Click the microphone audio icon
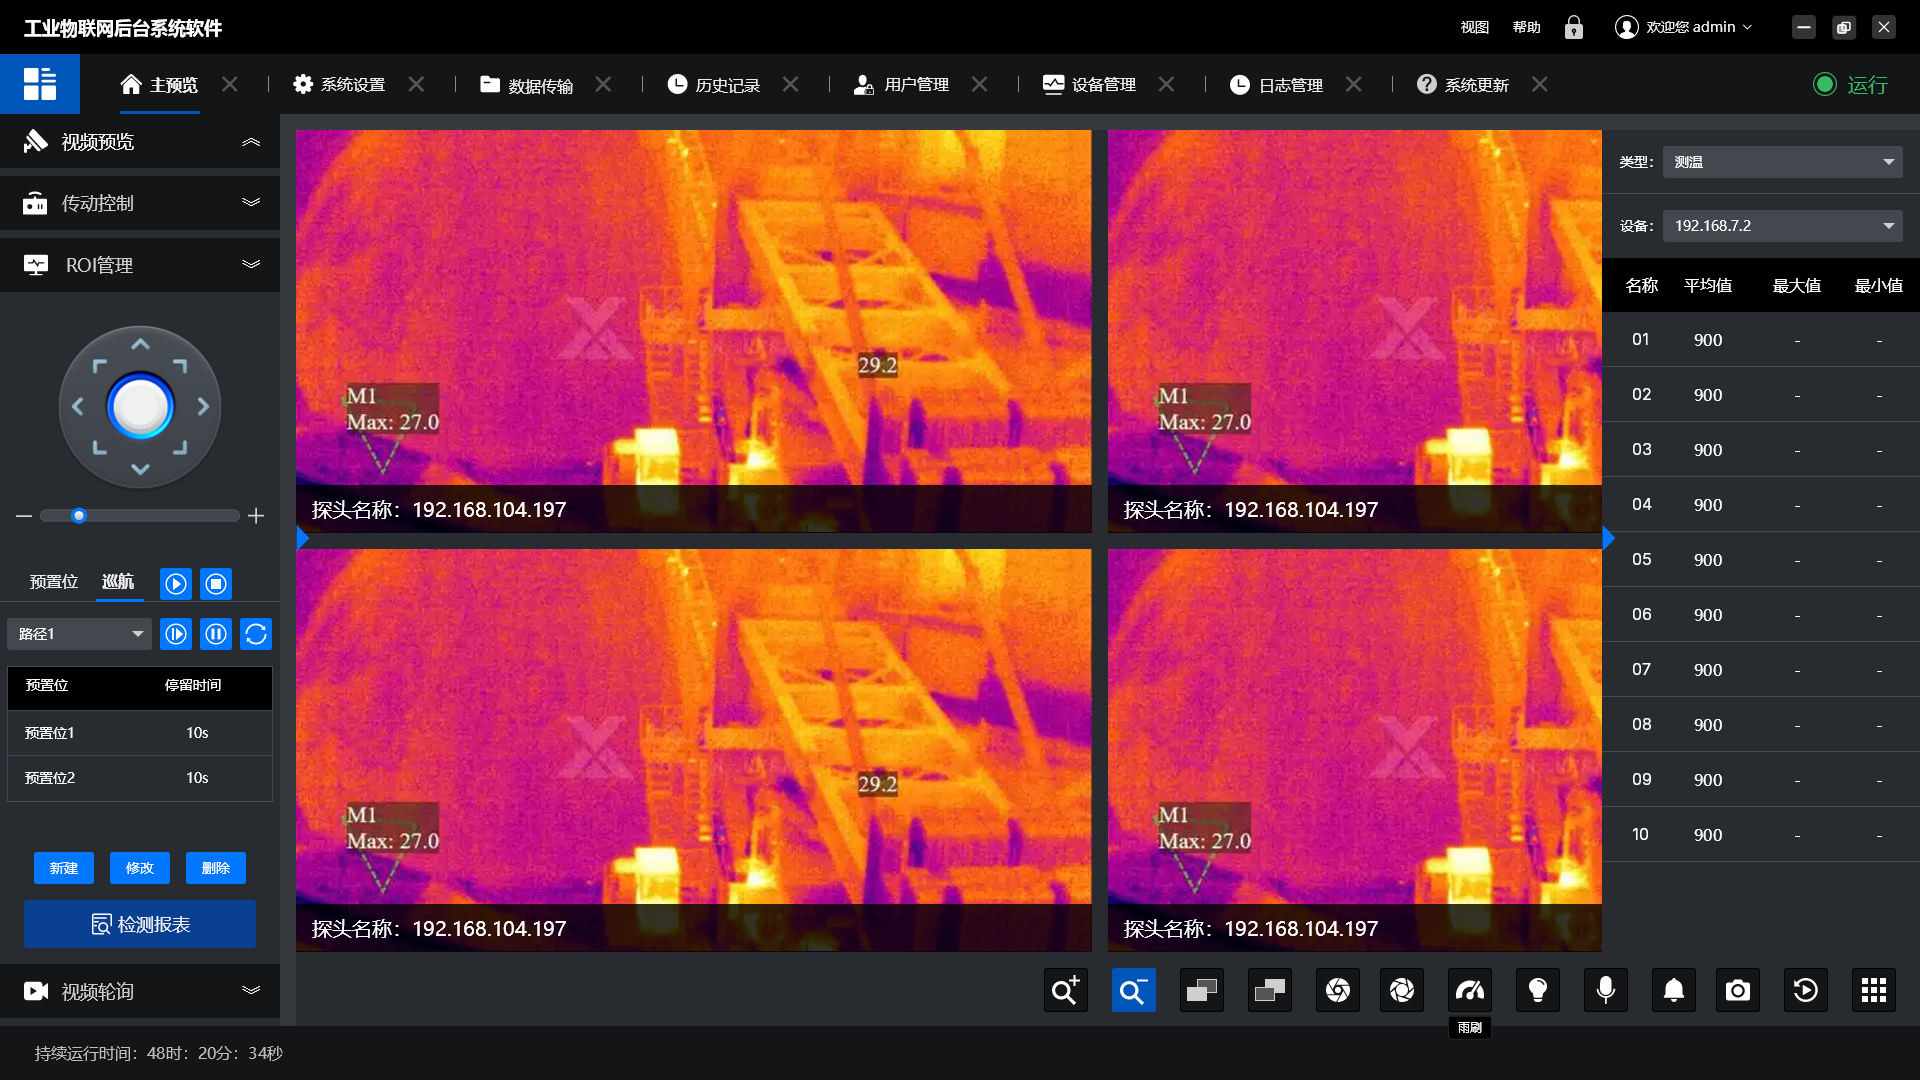The height and width of the screenshot is (1080, 1920). tap(1605, 990)
